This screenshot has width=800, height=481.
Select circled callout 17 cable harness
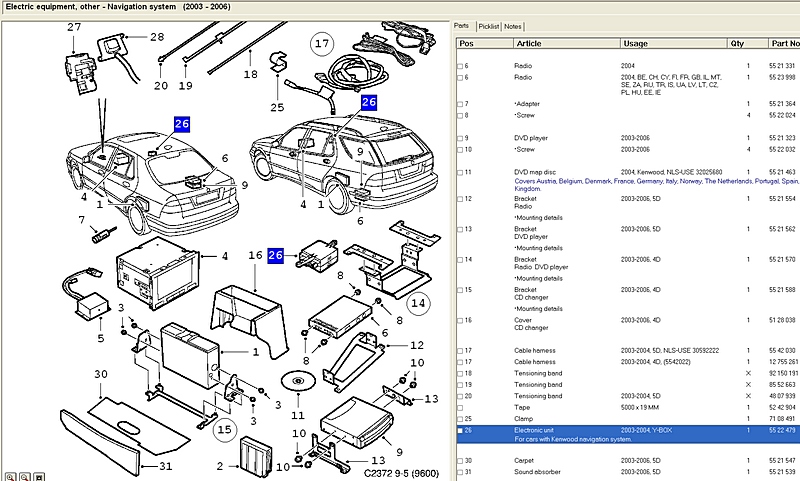(x=321, y=43)
